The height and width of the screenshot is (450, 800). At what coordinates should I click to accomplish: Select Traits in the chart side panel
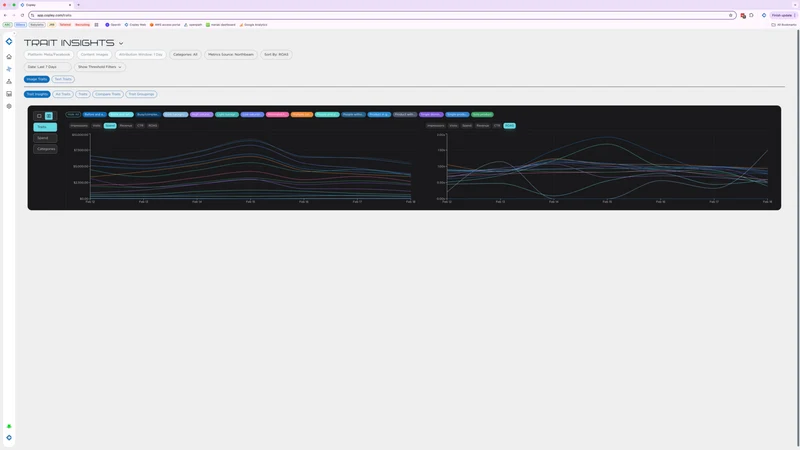[x=45, y=127]
